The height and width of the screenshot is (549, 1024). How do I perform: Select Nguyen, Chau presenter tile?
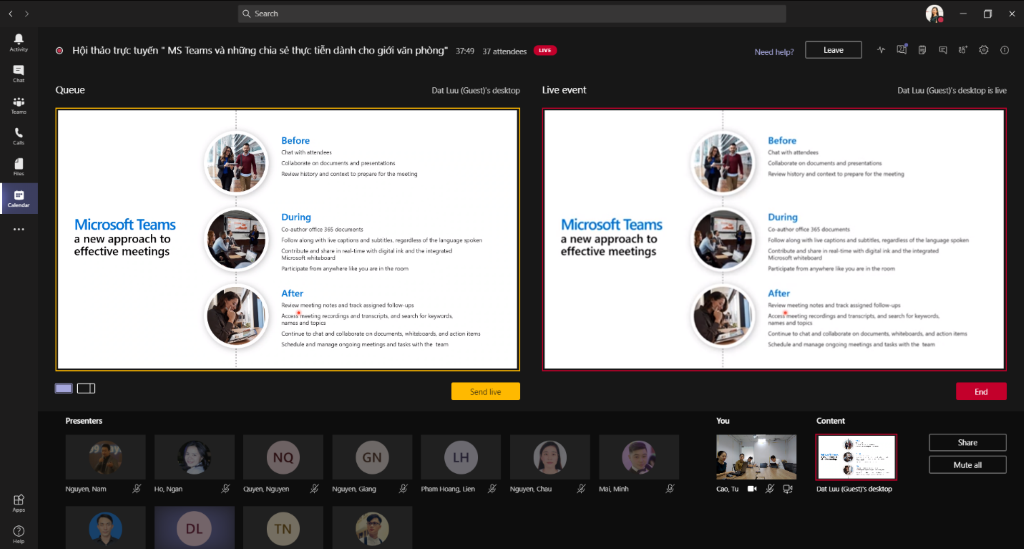pos(549,457)
